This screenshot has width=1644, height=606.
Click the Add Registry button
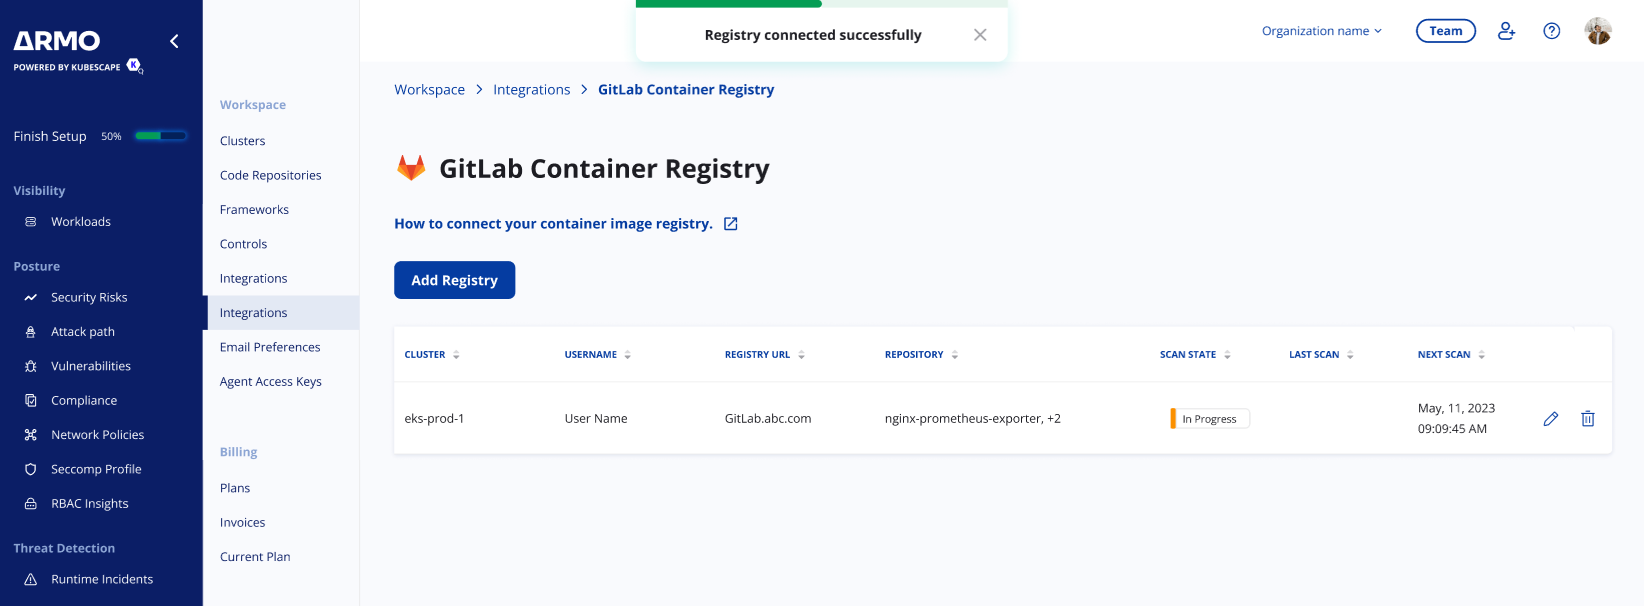click(x=455, y=280)
